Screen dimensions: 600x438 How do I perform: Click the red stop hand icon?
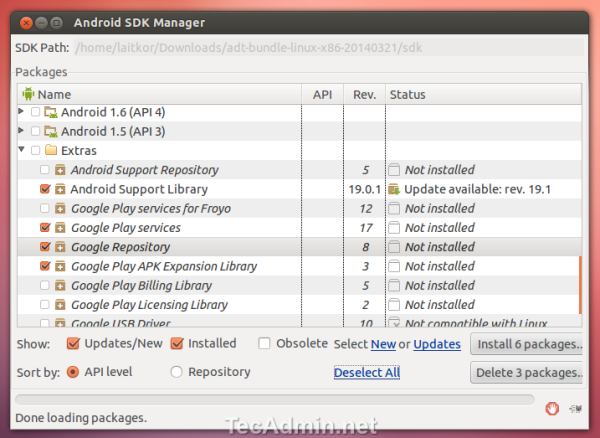[553, 408]
